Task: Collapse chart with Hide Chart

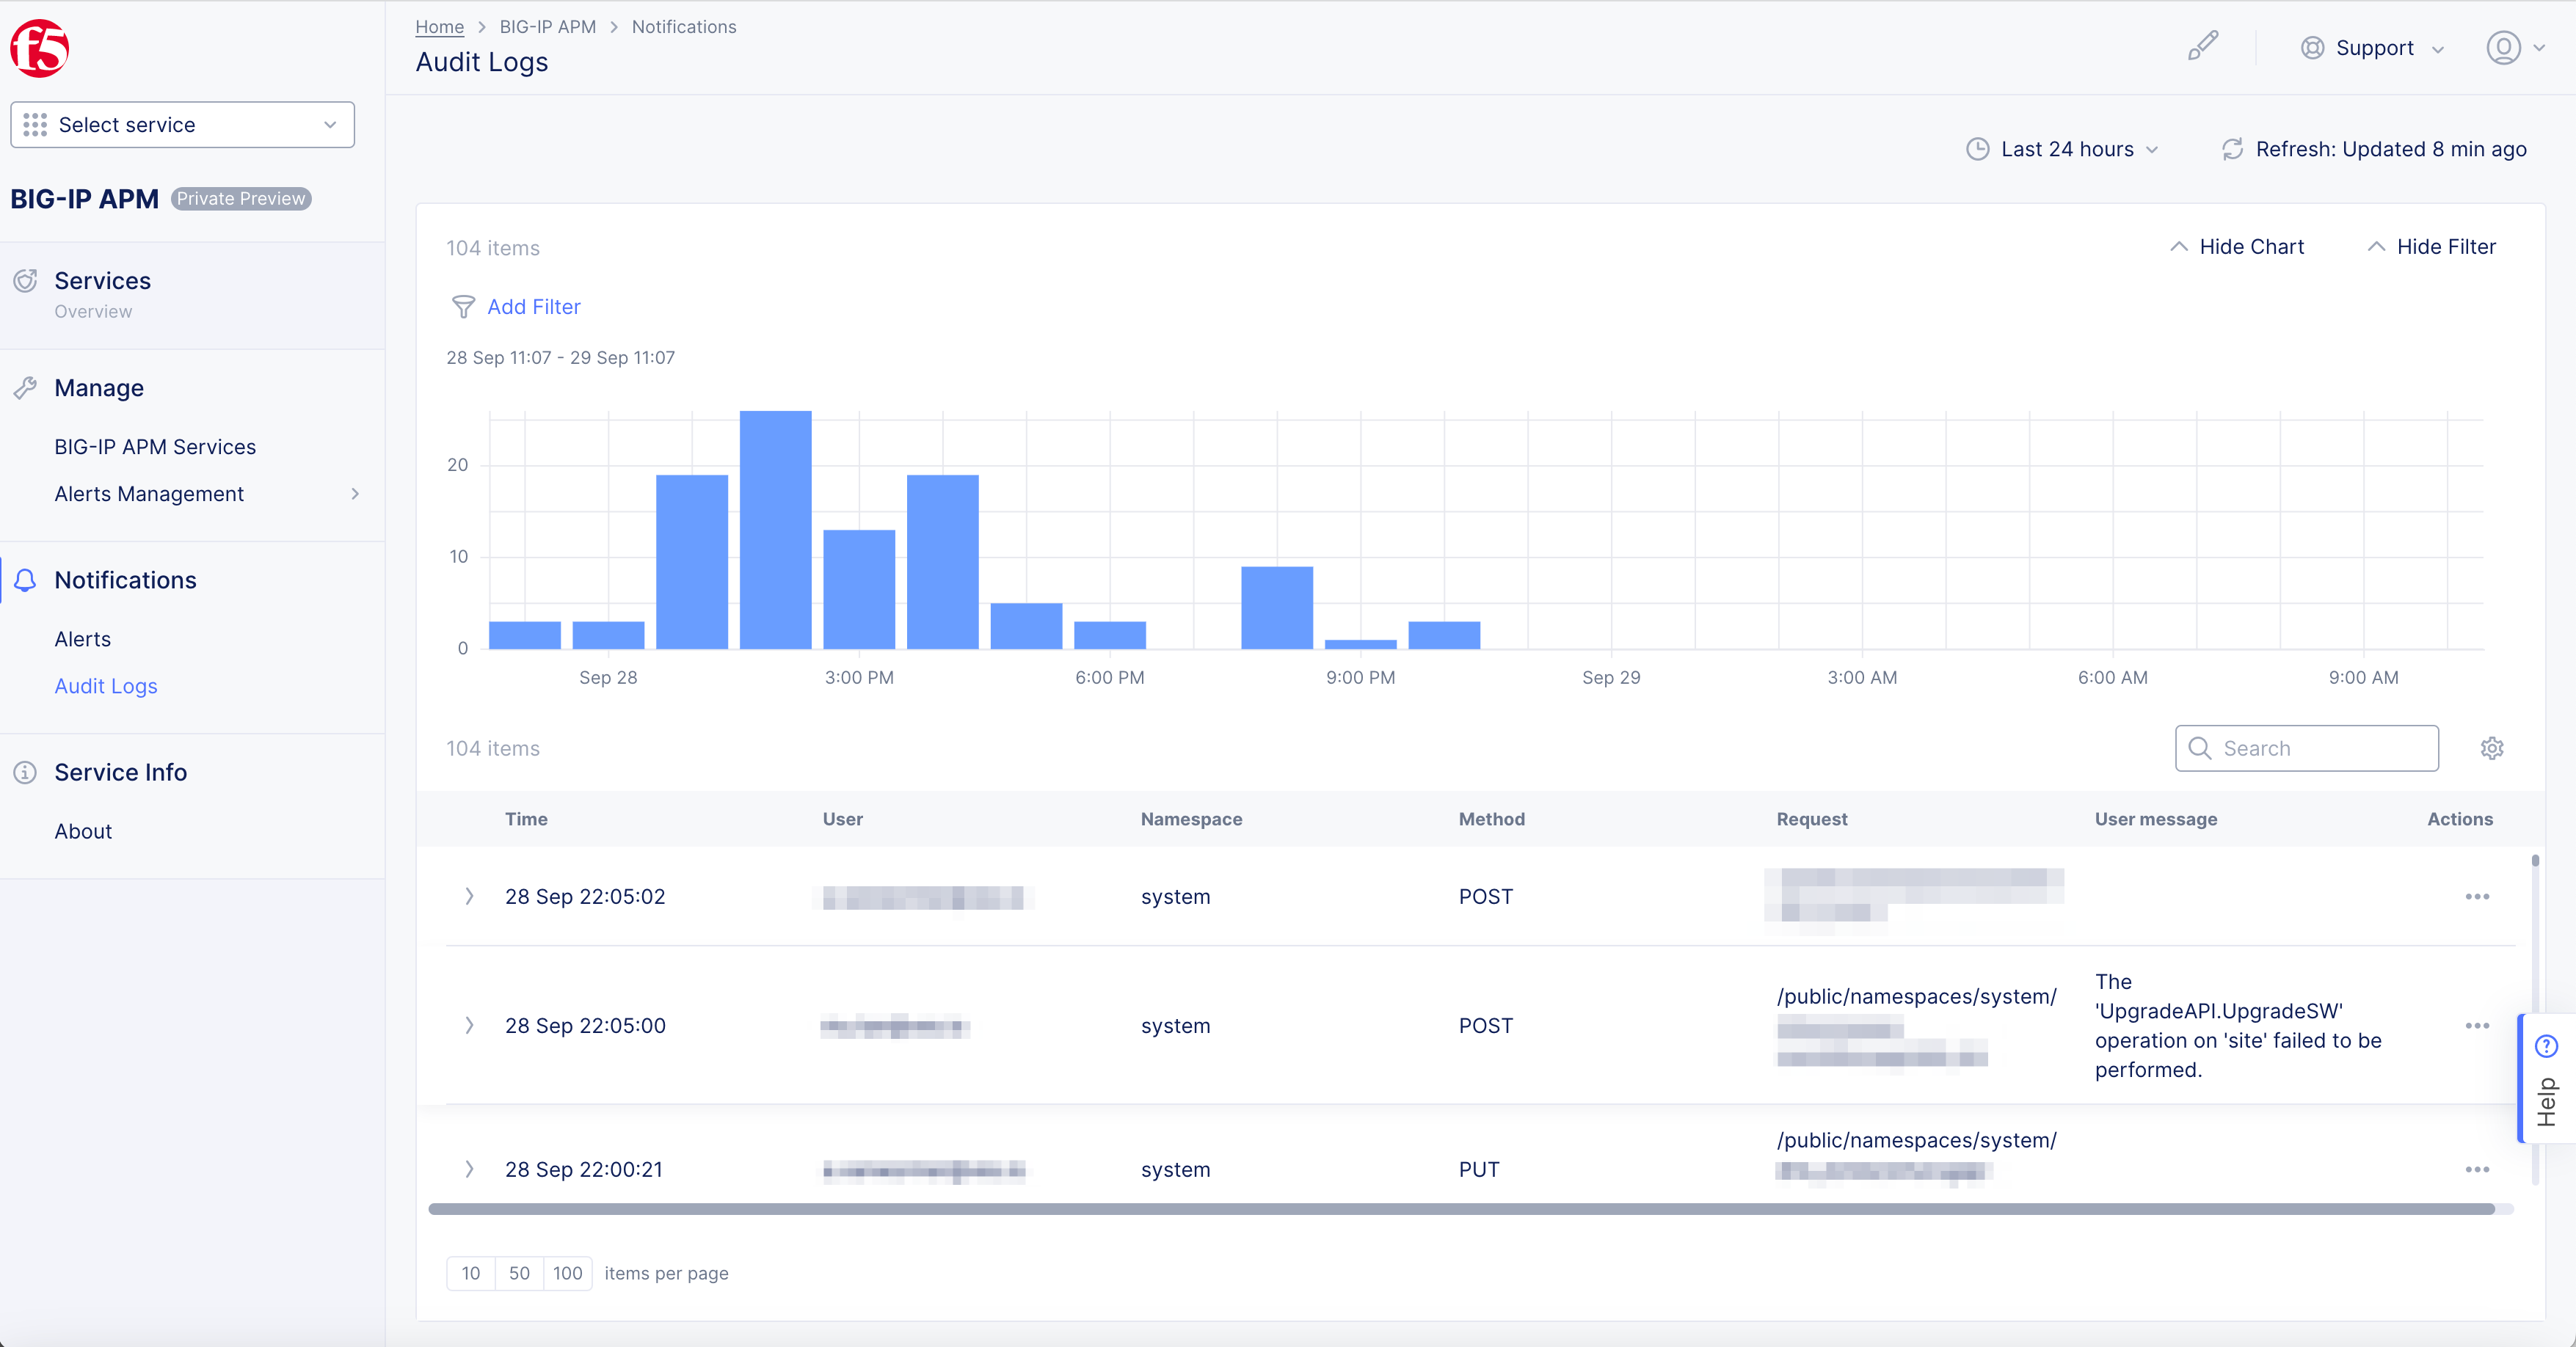Action: (x=2236, y=247)
